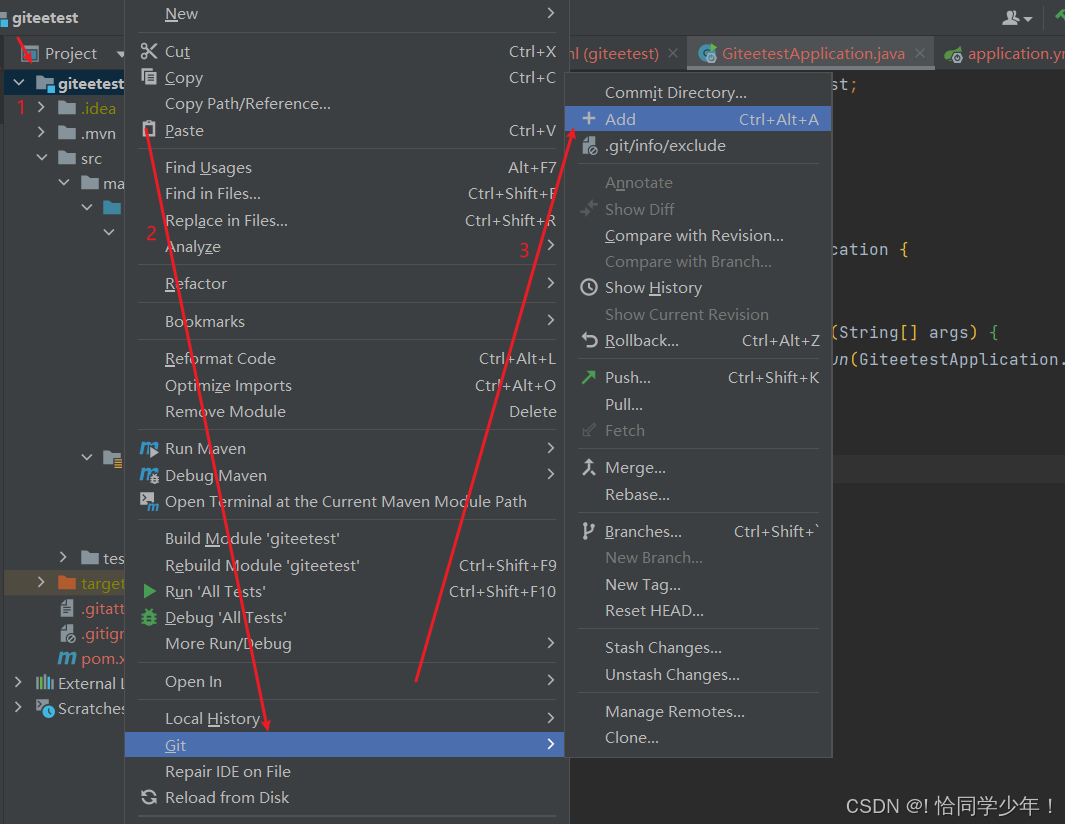Choose Rebuild Module 'giteetest' item
1065x824 pixels.
click(x=346, y=565)
